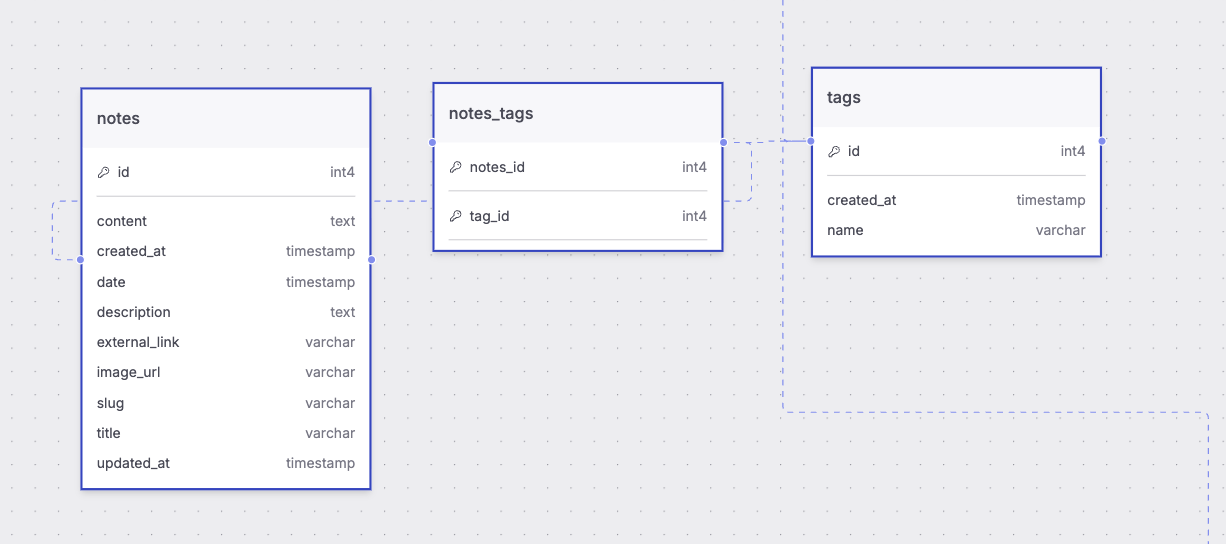
Task: Click the date column in notes
Action: point(226,282)
